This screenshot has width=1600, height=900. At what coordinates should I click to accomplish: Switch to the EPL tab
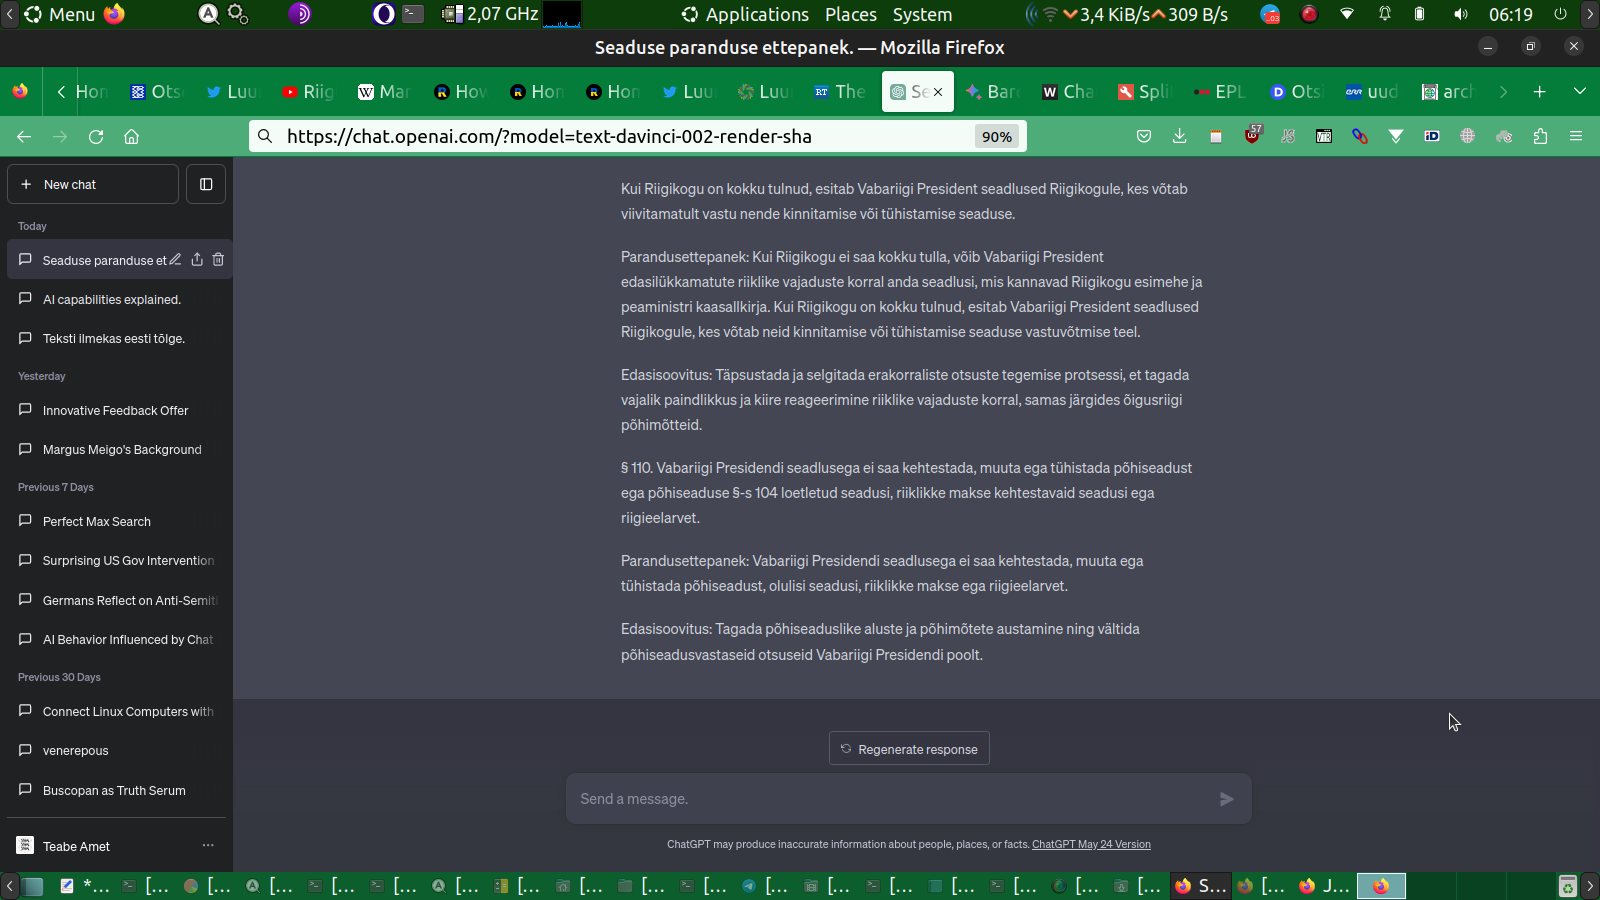coord(1220,91)
